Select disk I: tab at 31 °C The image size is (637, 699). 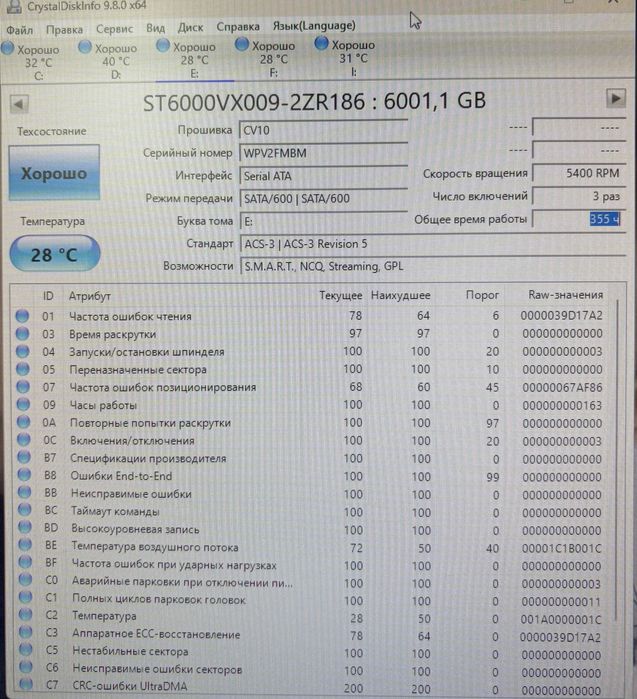345,58
